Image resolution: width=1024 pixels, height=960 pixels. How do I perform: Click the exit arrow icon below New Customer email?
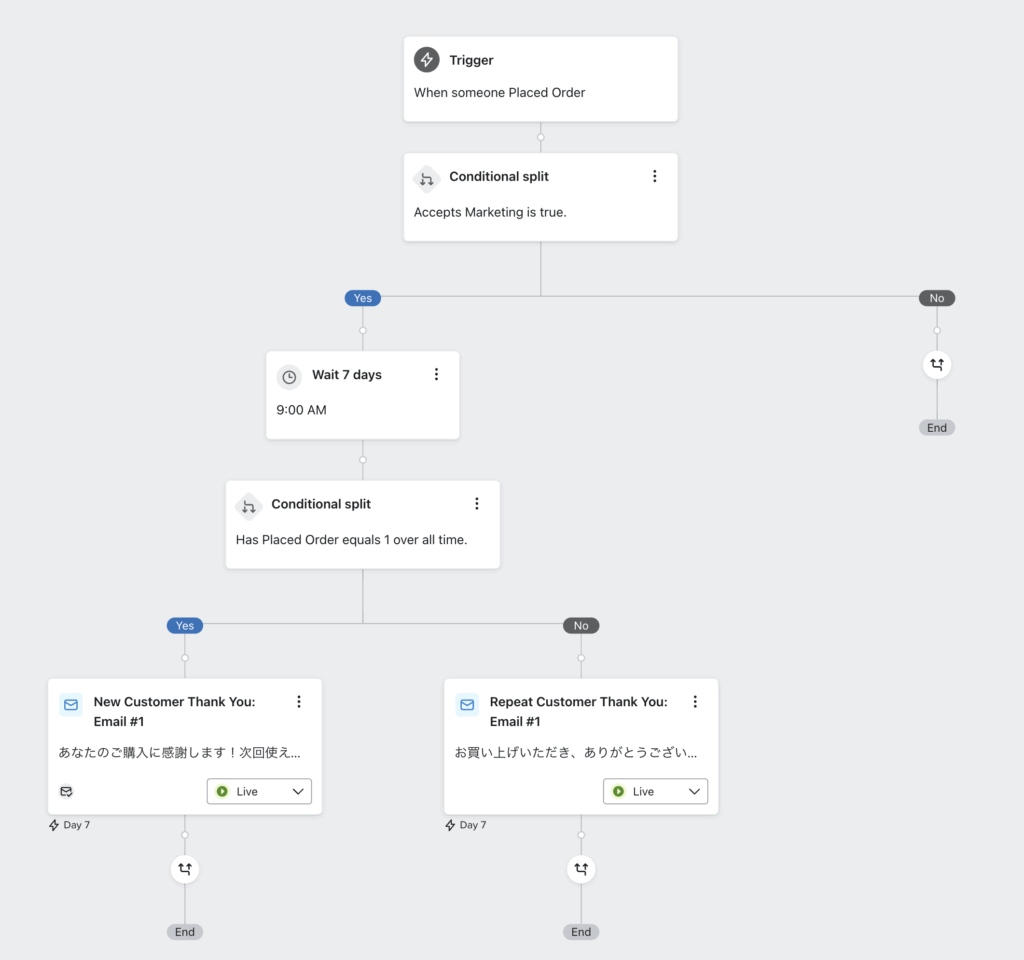[185, 869]
